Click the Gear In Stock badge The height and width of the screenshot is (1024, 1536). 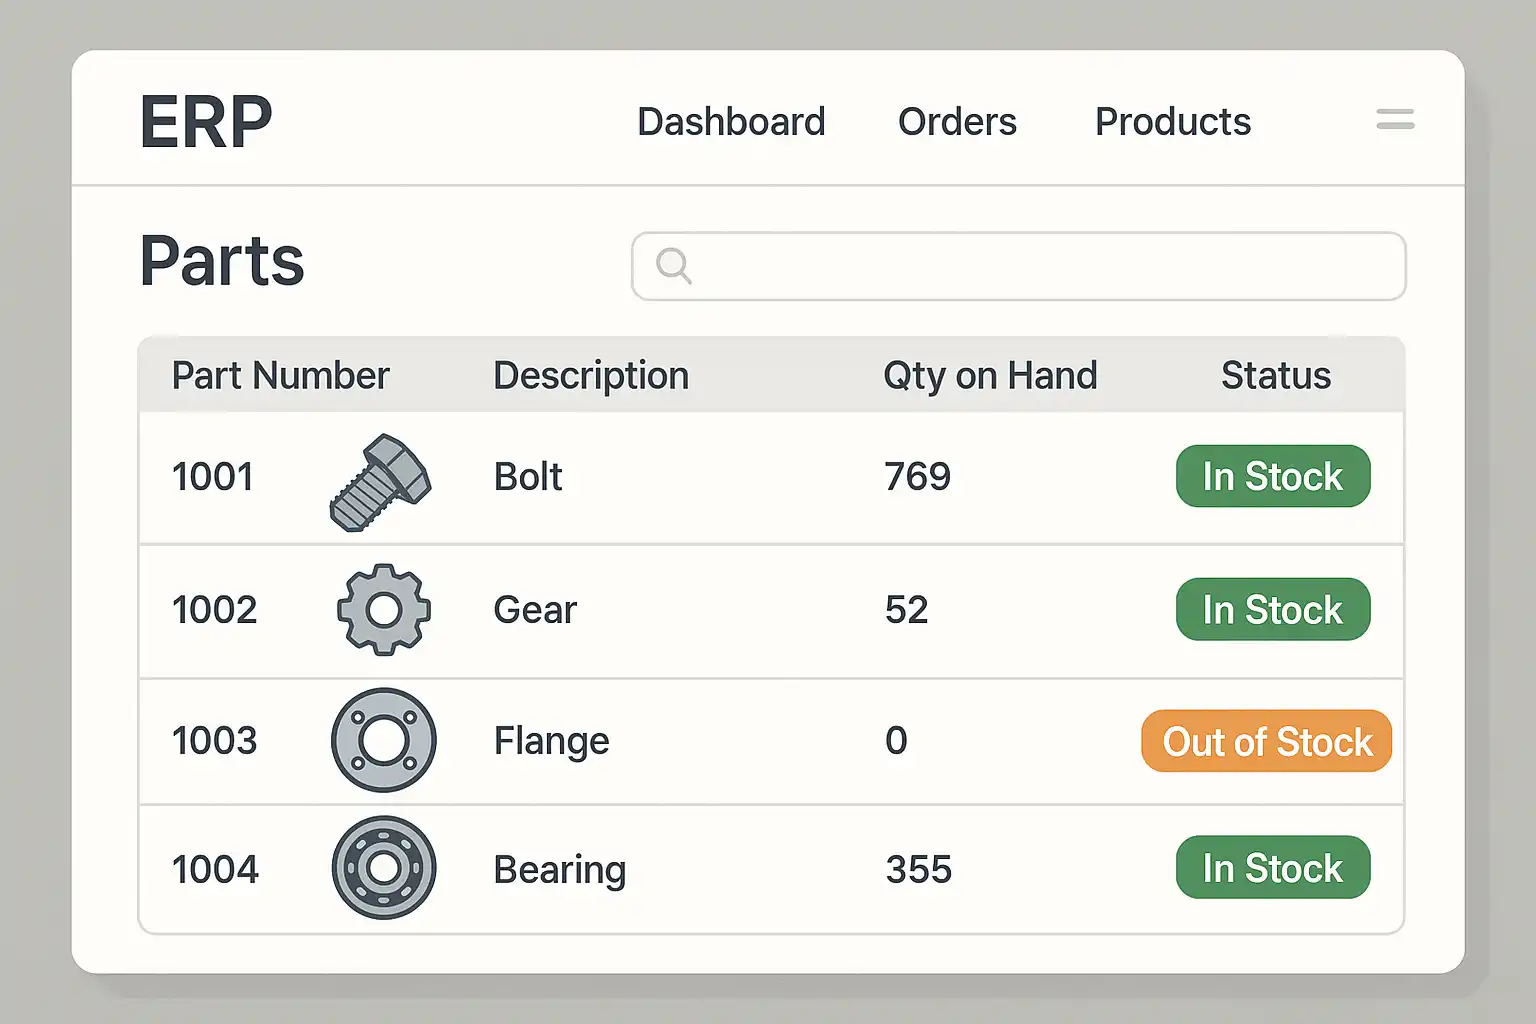pyautogui.click(x=1273, y=610)
